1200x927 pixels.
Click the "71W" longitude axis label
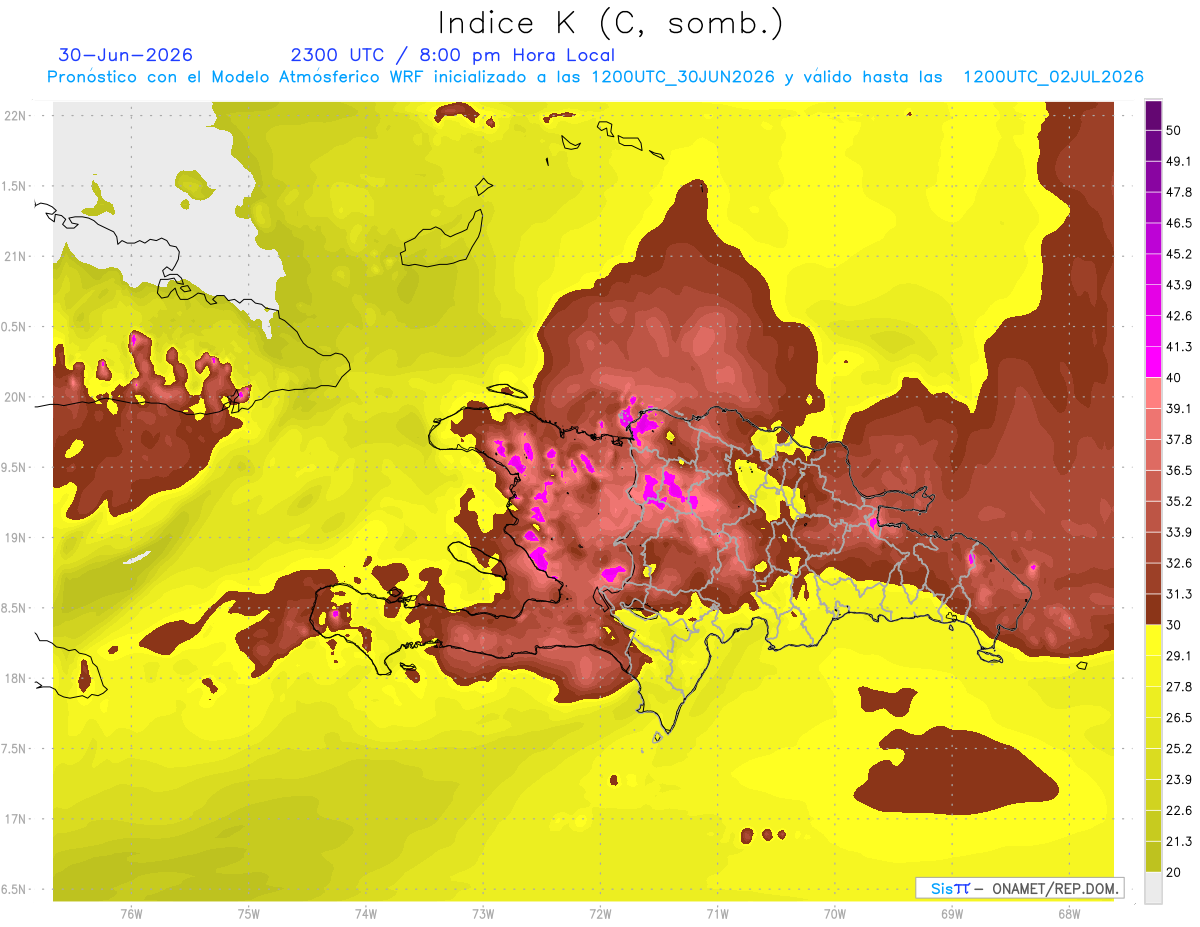coord(717,914)
